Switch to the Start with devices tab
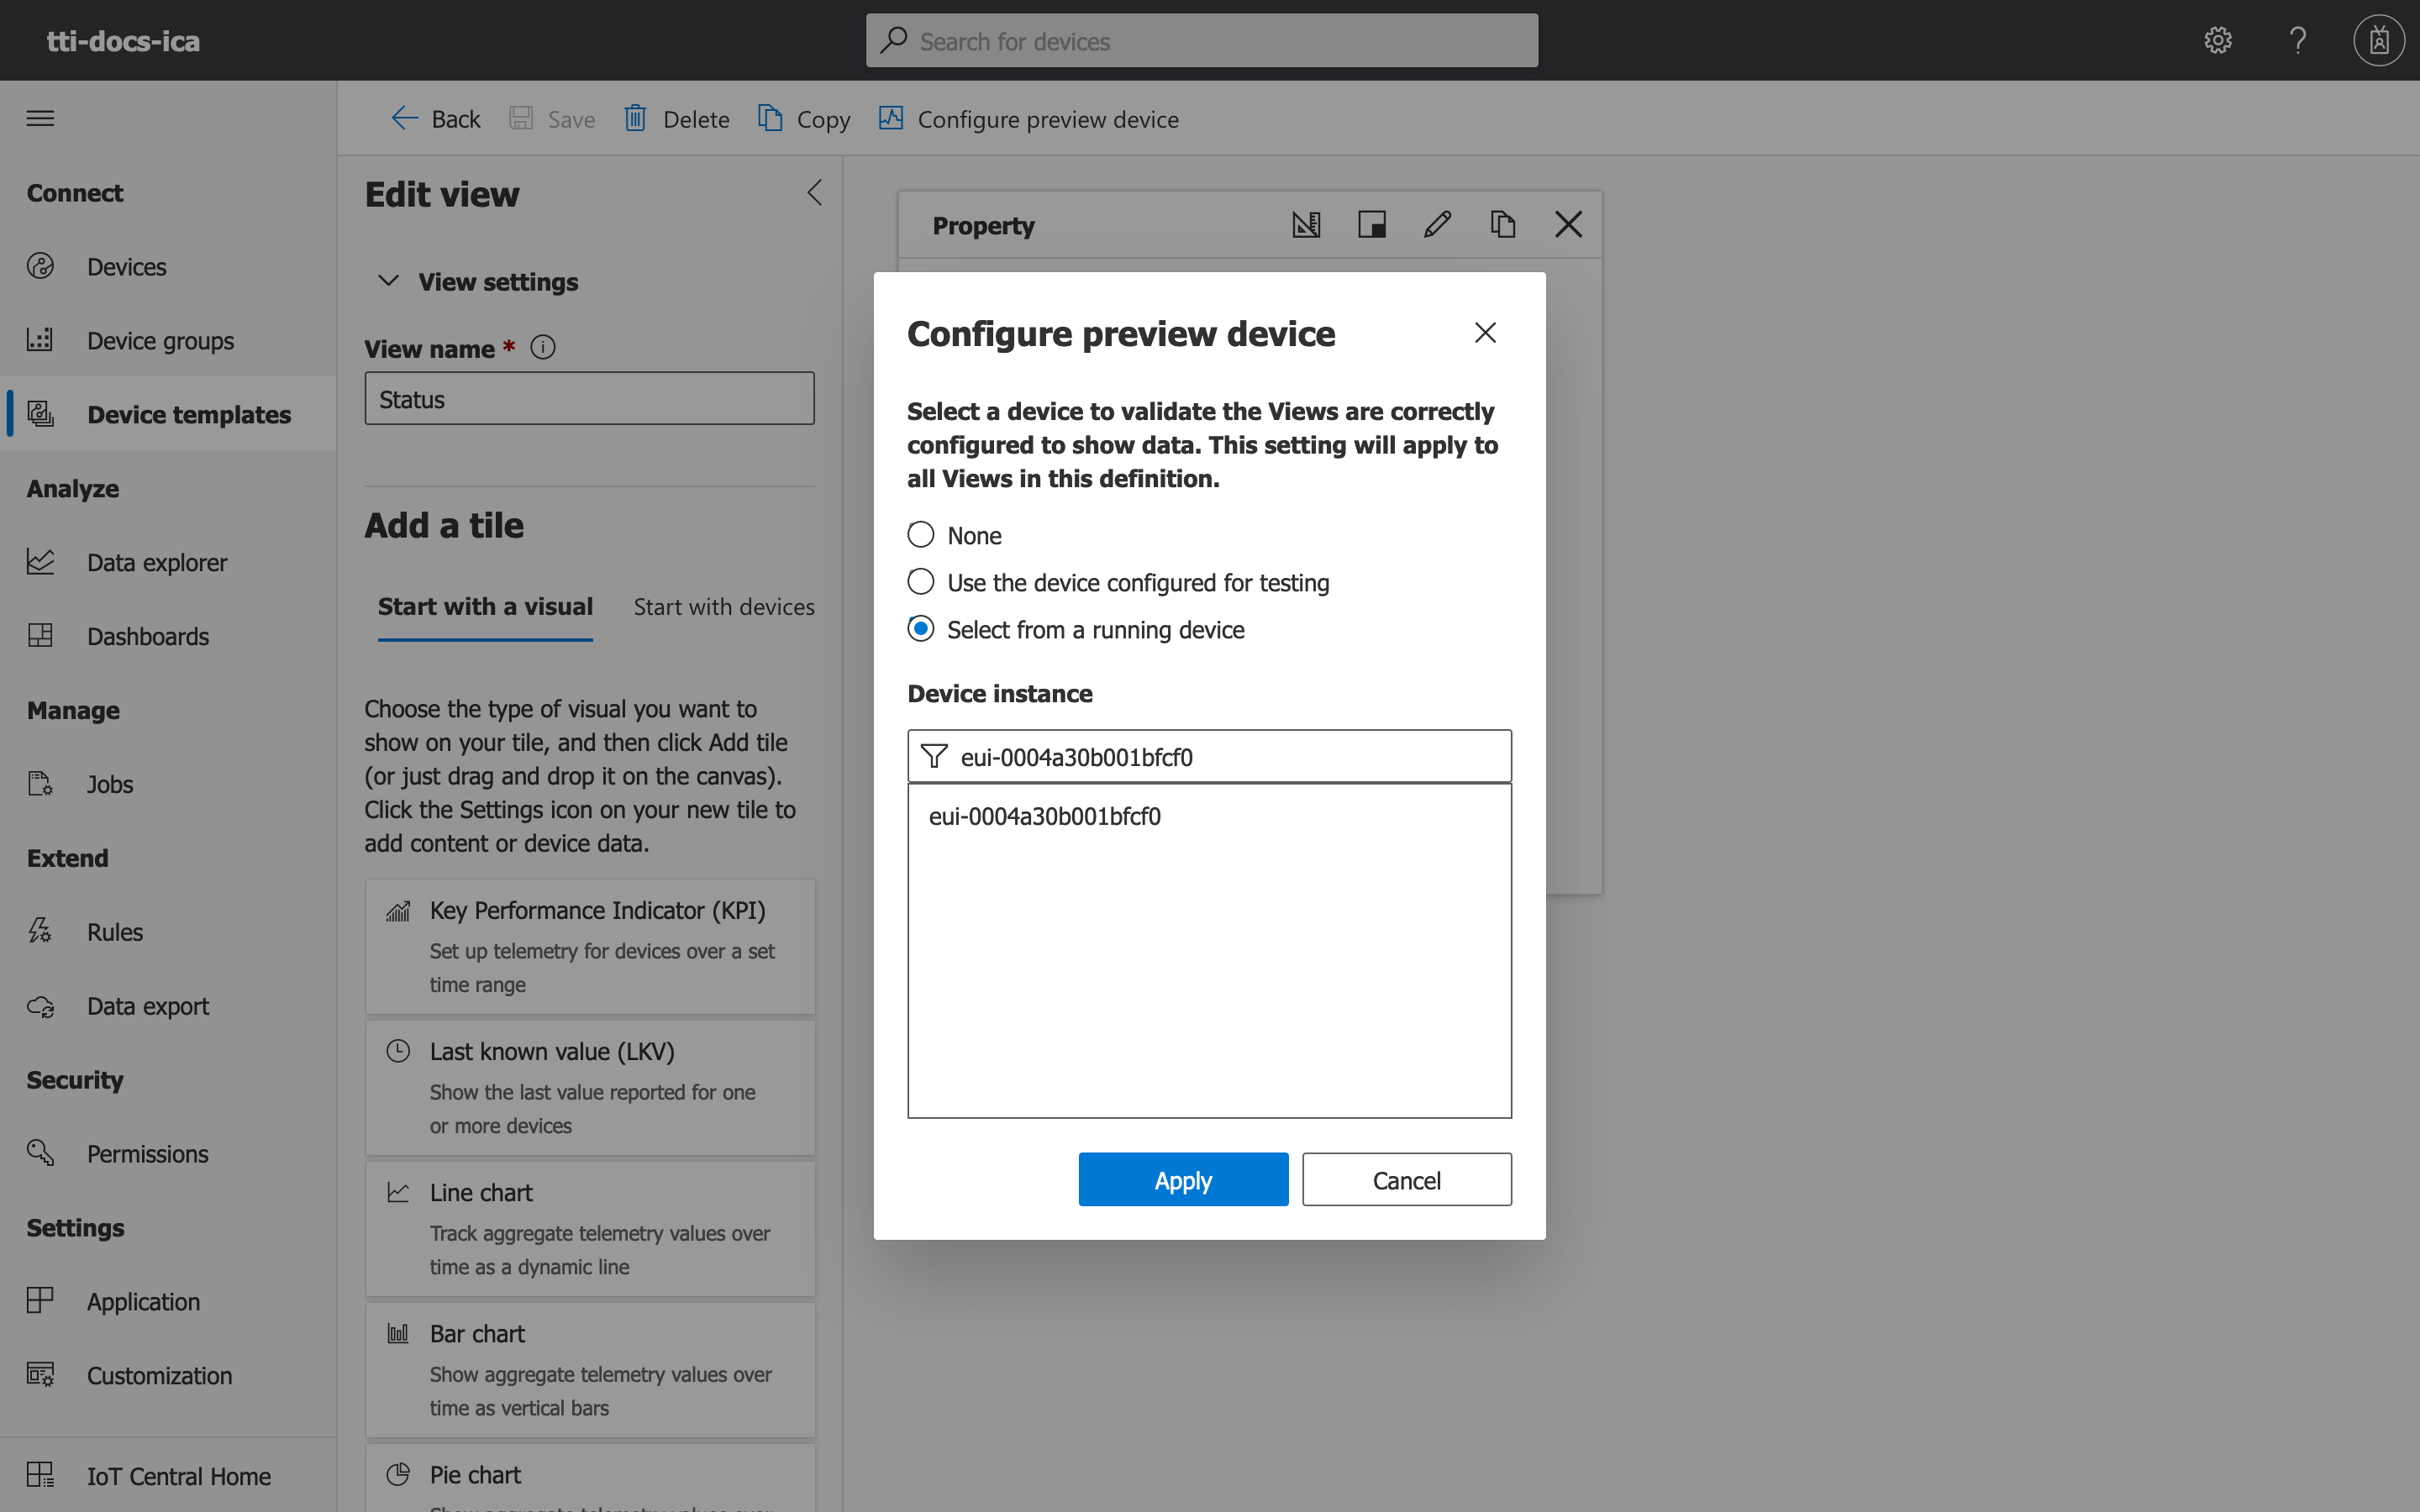The image size is (2420, 1512). (724, 606)
